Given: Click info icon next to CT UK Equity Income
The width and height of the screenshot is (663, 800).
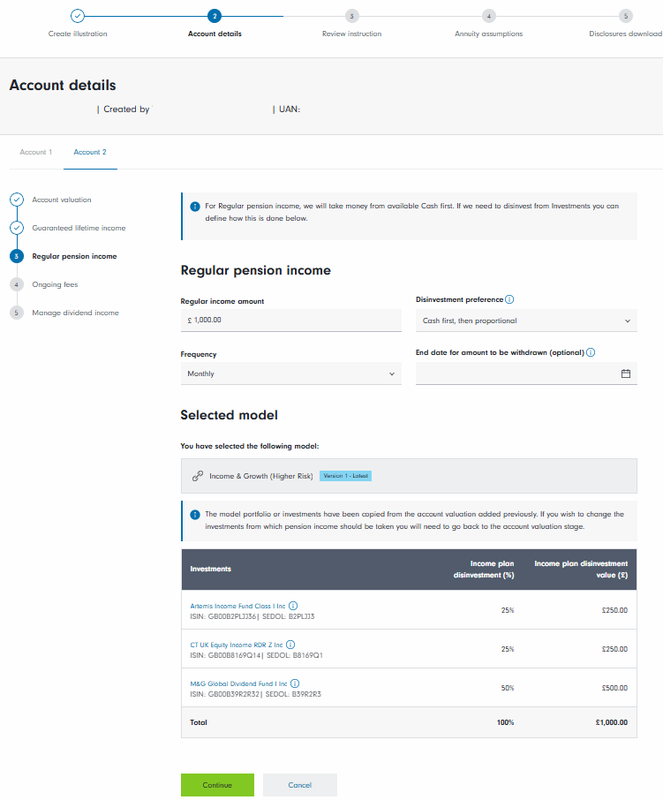Looking at the screenshot, I should tap(291, 645).
